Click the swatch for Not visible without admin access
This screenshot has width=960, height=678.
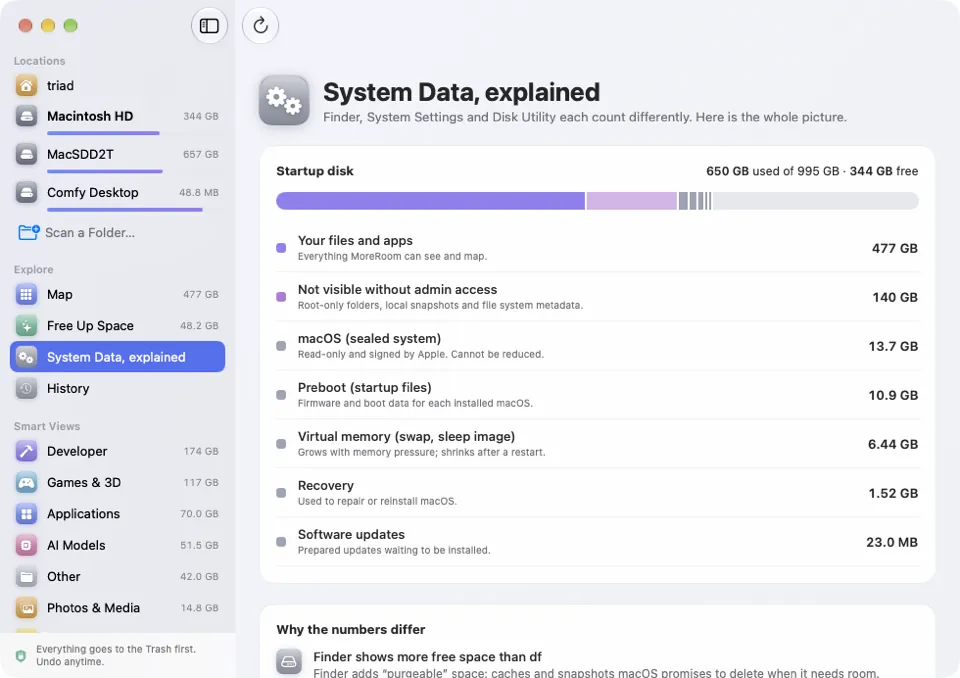[281, 297]
